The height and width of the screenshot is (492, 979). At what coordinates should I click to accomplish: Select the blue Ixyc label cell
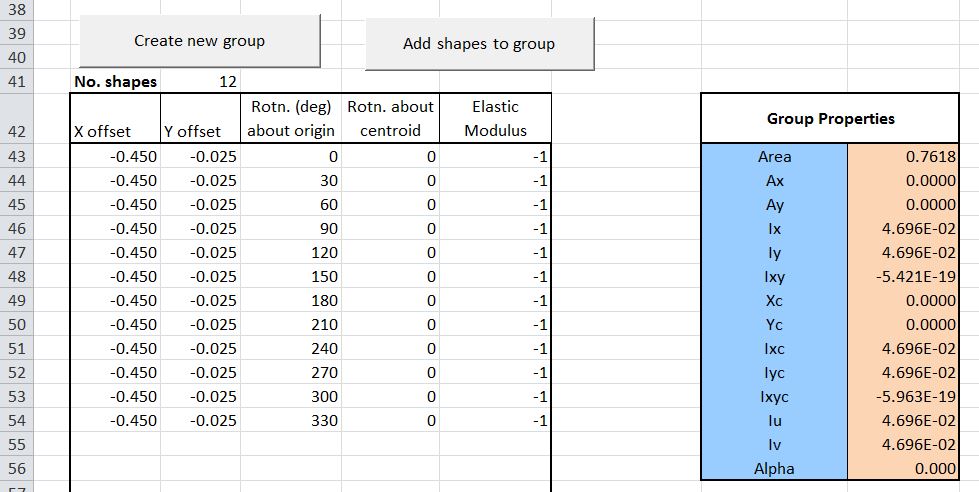774,396
